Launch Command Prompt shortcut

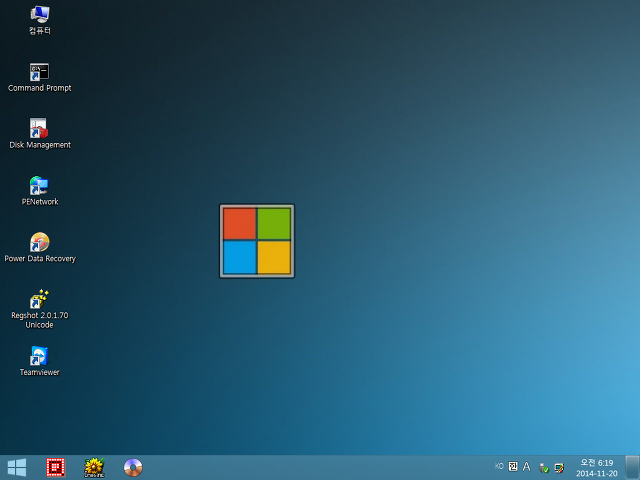point(40,78)
